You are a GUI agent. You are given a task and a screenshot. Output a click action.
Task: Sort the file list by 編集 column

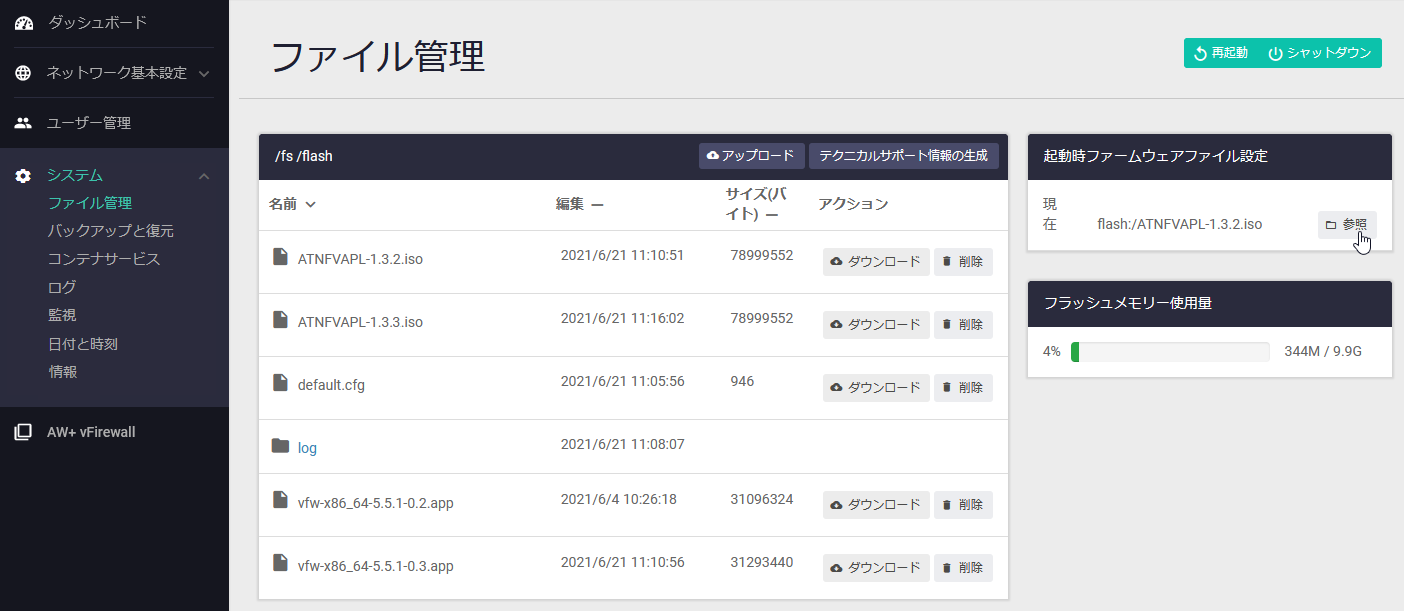click(x=580, y=204)
